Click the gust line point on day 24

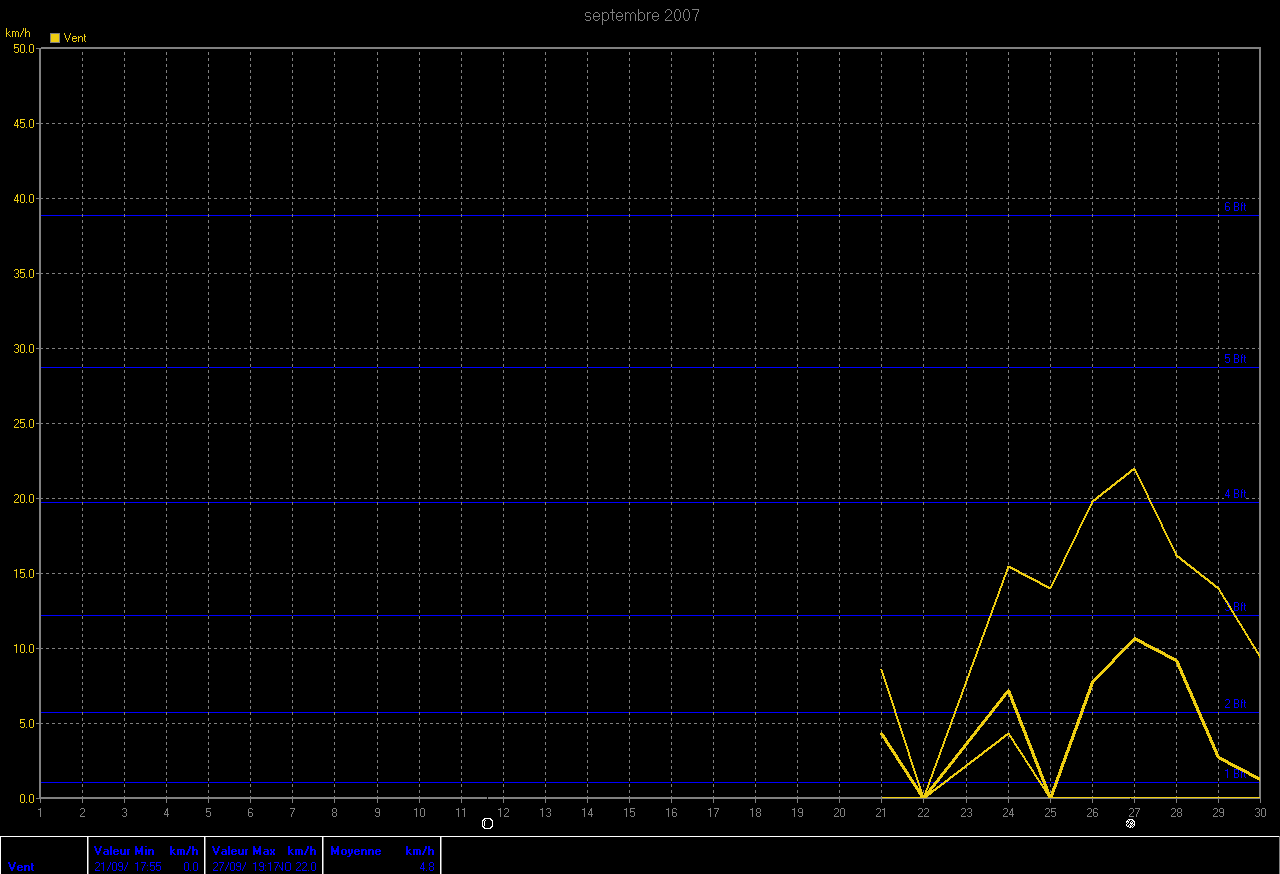coord(1008,566)
